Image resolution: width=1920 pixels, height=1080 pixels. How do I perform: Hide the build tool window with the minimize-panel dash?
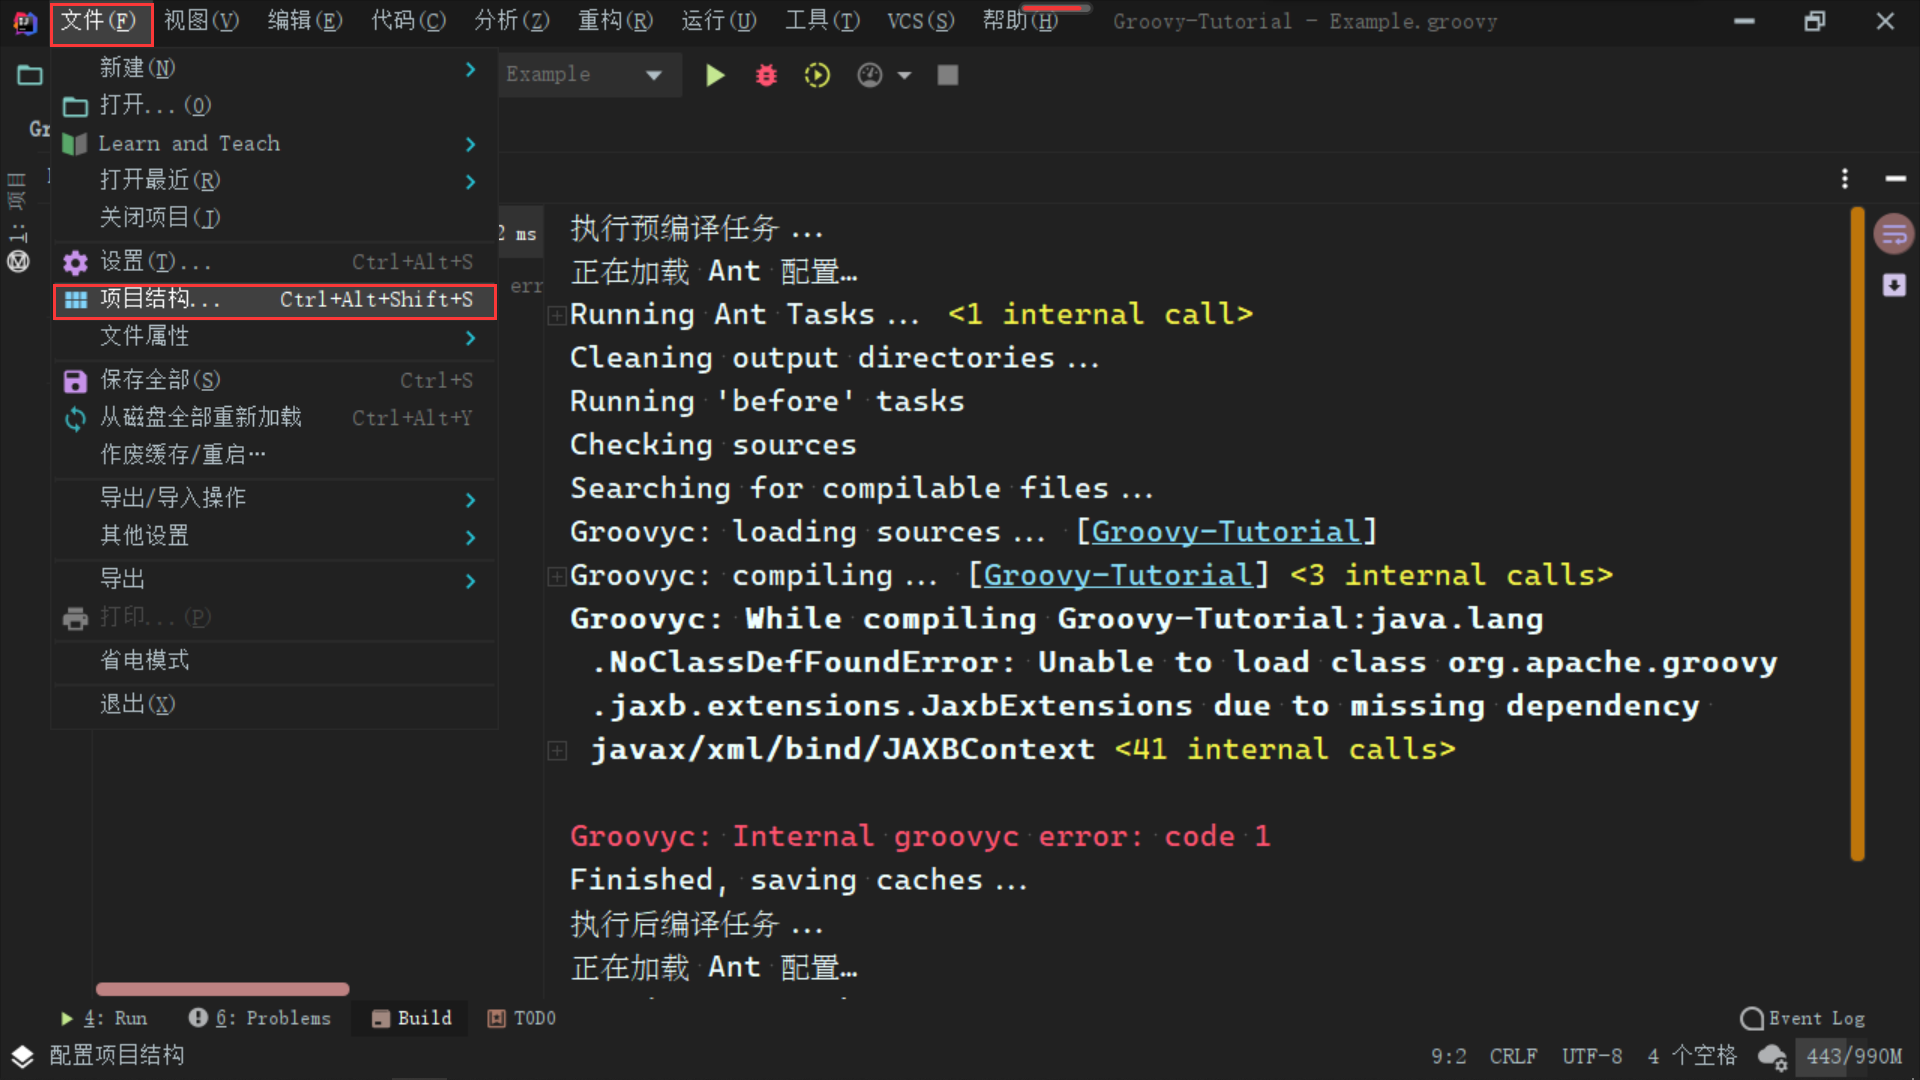tap(1895, 179)
